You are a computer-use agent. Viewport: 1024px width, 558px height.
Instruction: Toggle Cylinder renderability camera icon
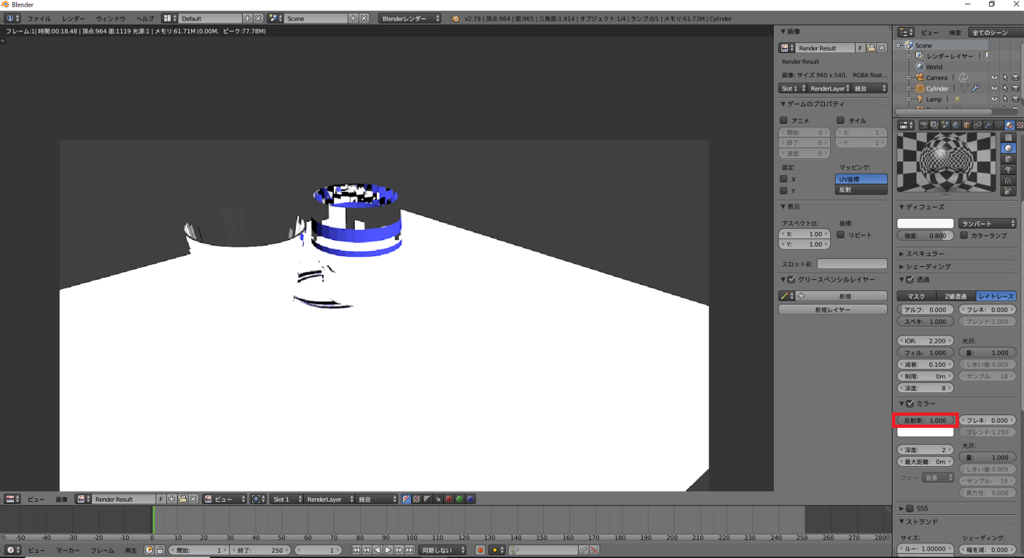(x=1016, y=88)
